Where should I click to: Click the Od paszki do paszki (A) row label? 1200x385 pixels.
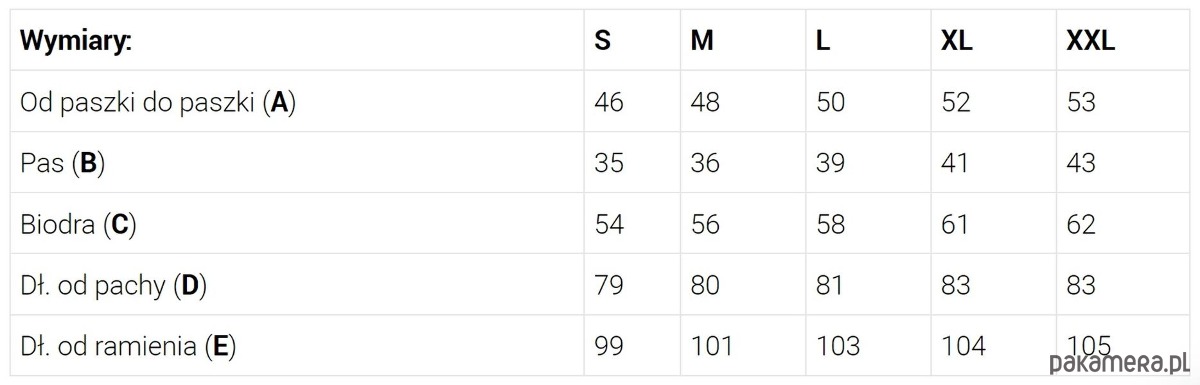click(x=158, y=102)
